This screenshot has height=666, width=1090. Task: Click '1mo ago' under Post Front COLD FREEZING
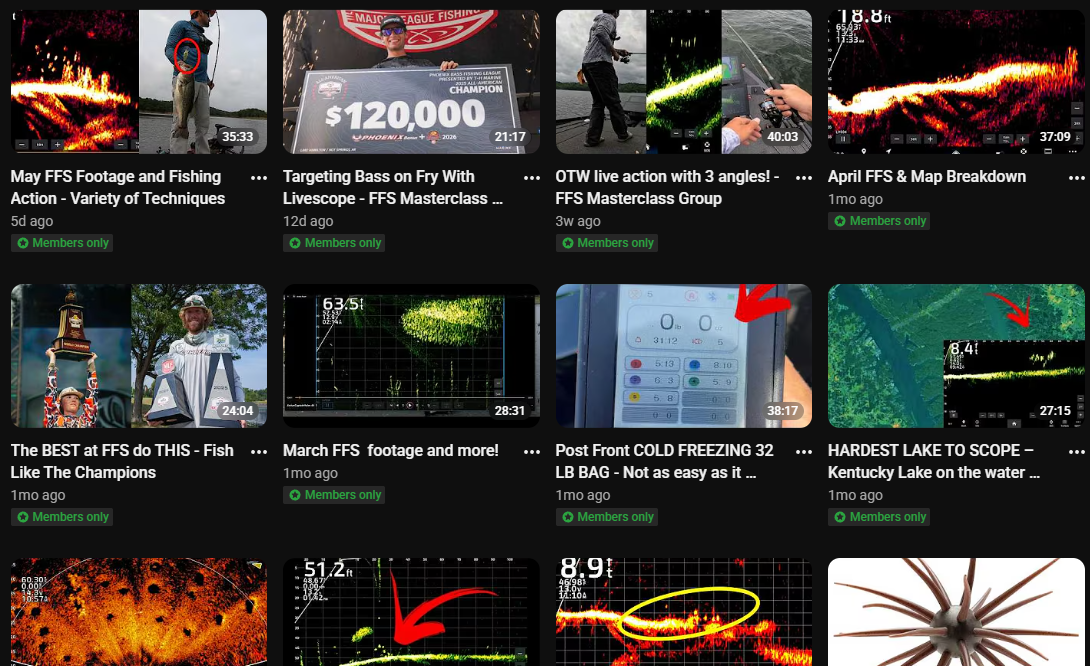(x=583, y=495)
